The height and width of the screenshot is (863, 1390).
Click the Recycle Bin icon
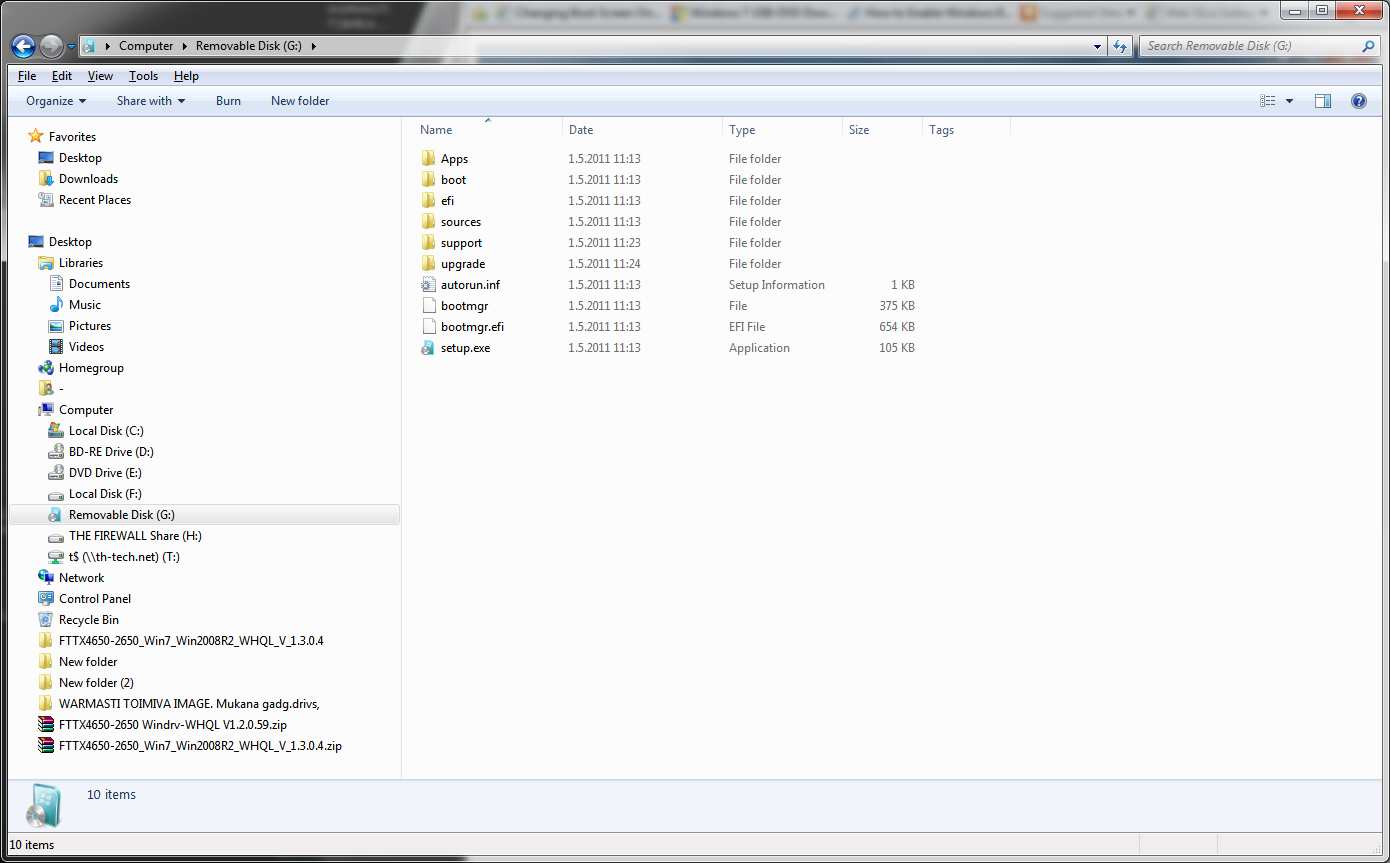tap(46, 620)
